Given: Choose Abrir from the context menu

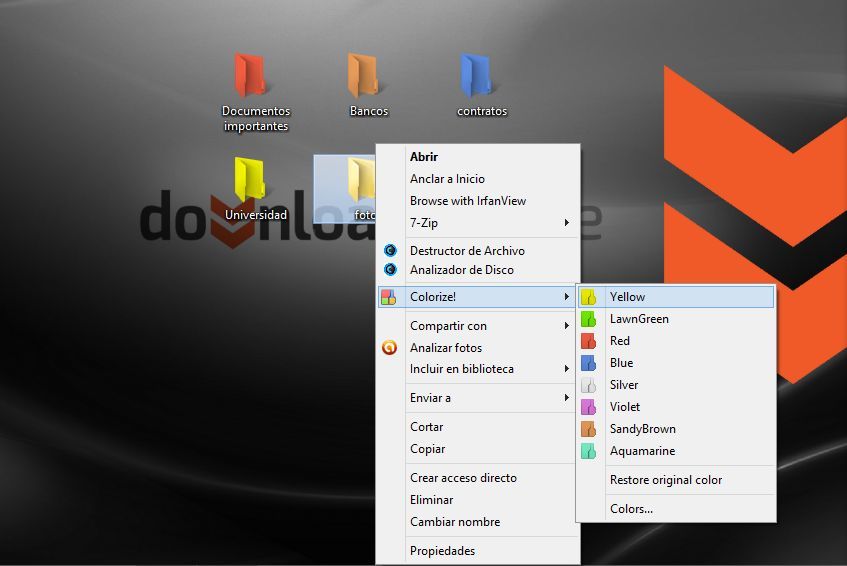Looking at the screenshot, I should [x=478, y=157].
